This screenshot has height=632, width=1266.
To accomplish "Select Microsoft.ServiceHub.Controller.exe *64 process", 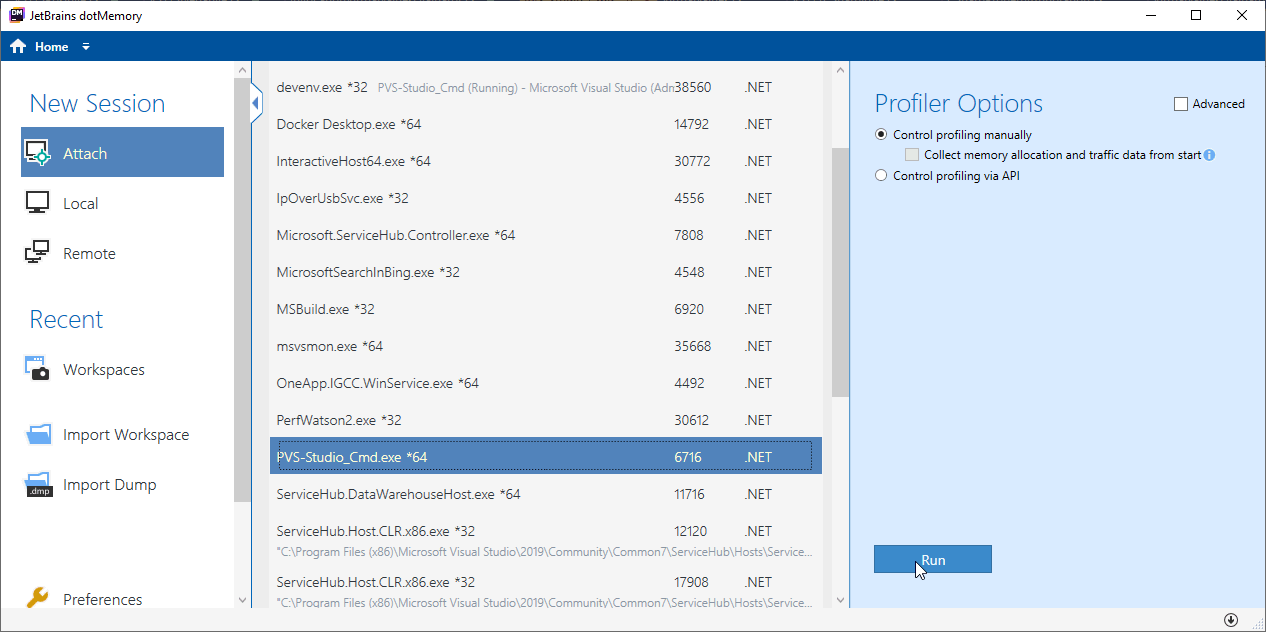I will click(546, 235).
